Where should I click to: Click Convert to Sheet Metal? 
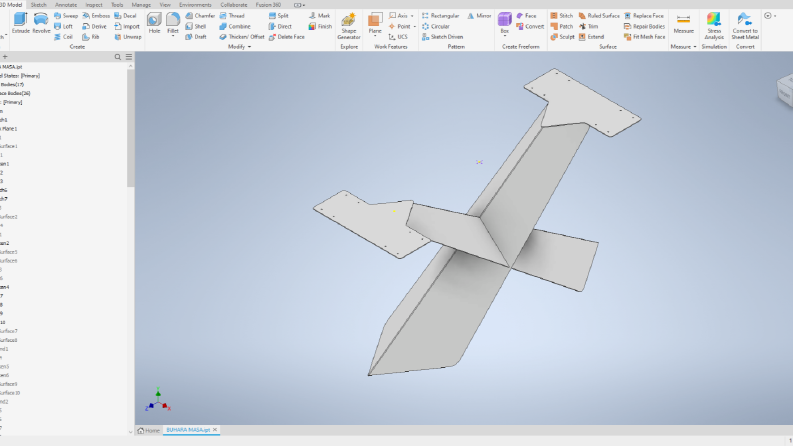pos(745,26)
